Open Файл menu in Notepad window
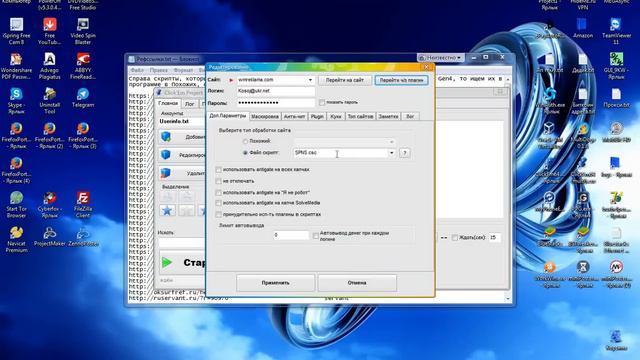This screenshot has height=360, width=640. pyautogui.click(x=137, y=70)
